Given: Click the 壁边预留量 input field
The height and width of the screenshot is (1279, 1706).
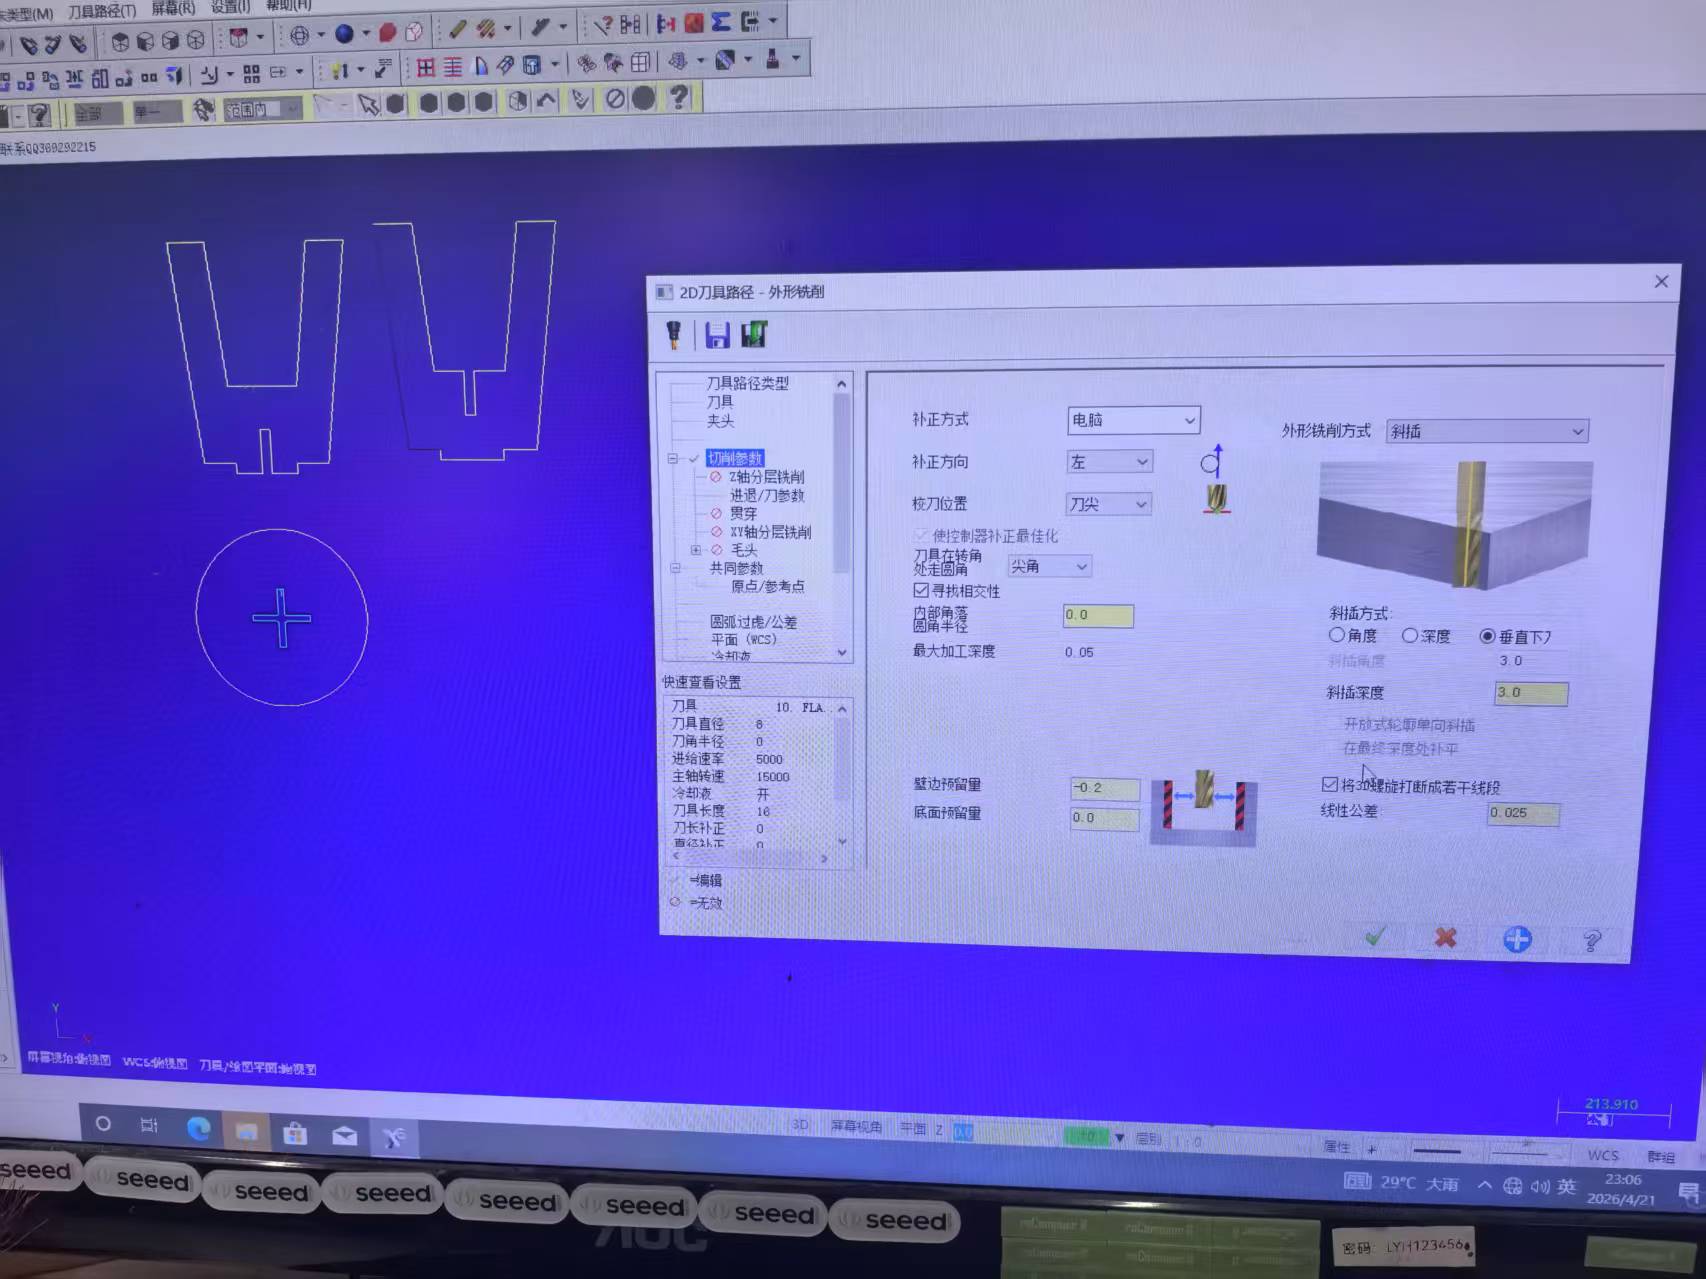Looking at the screenshot, I should [1105, 788].
